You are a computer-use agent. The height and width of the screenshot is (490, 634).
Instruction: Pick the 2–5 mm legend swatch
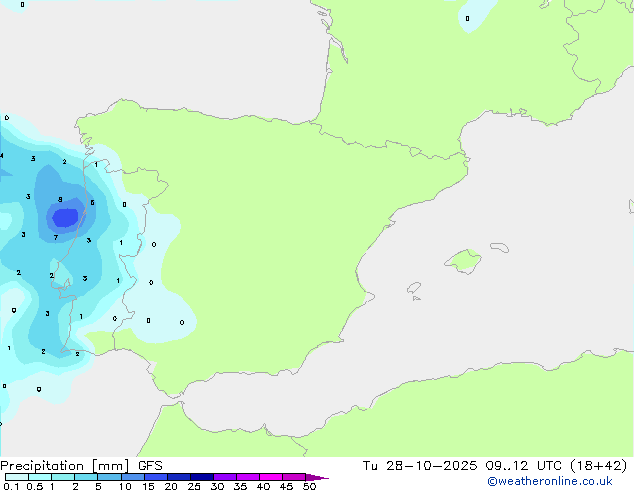coord(86,477)
